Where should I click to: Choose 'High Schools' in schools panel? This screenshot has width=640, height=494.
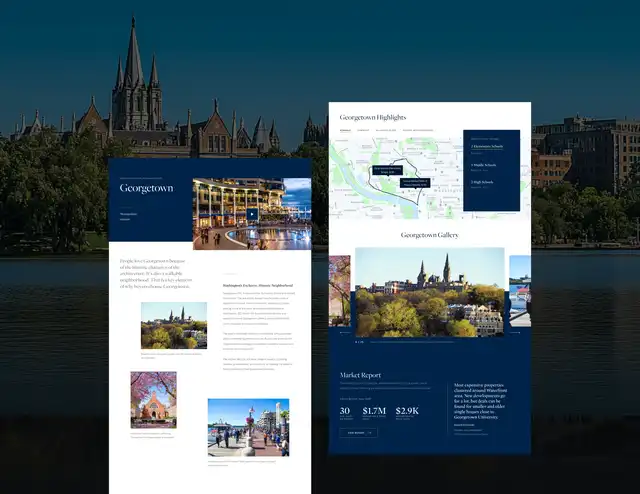click(x=482, y=182)
